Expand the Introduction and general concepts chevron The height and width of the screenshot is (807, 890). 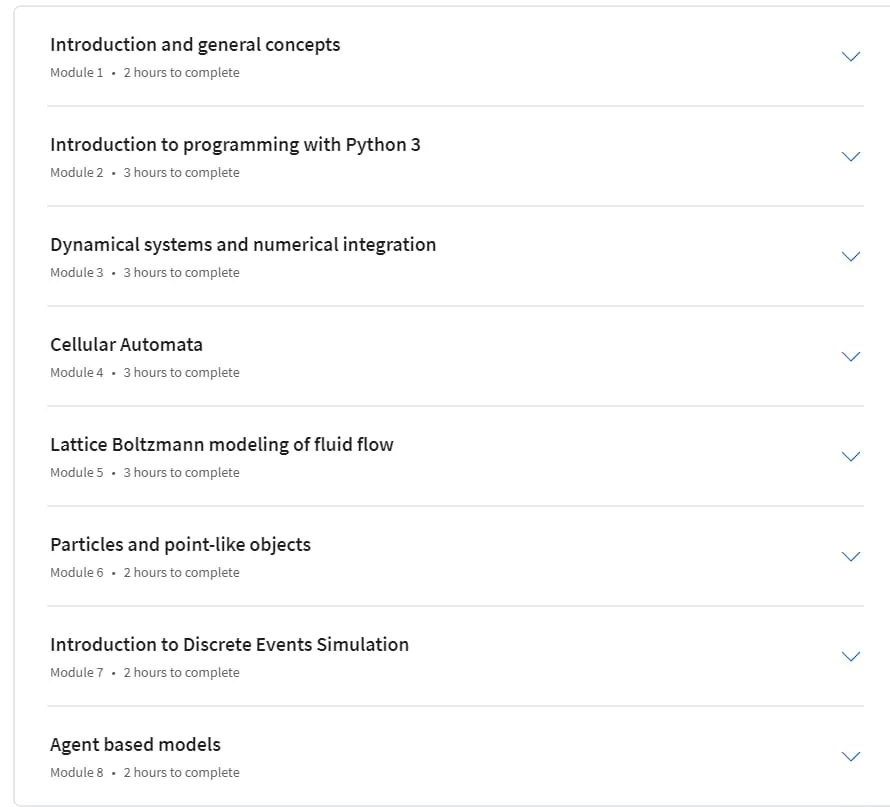(850, 56)
